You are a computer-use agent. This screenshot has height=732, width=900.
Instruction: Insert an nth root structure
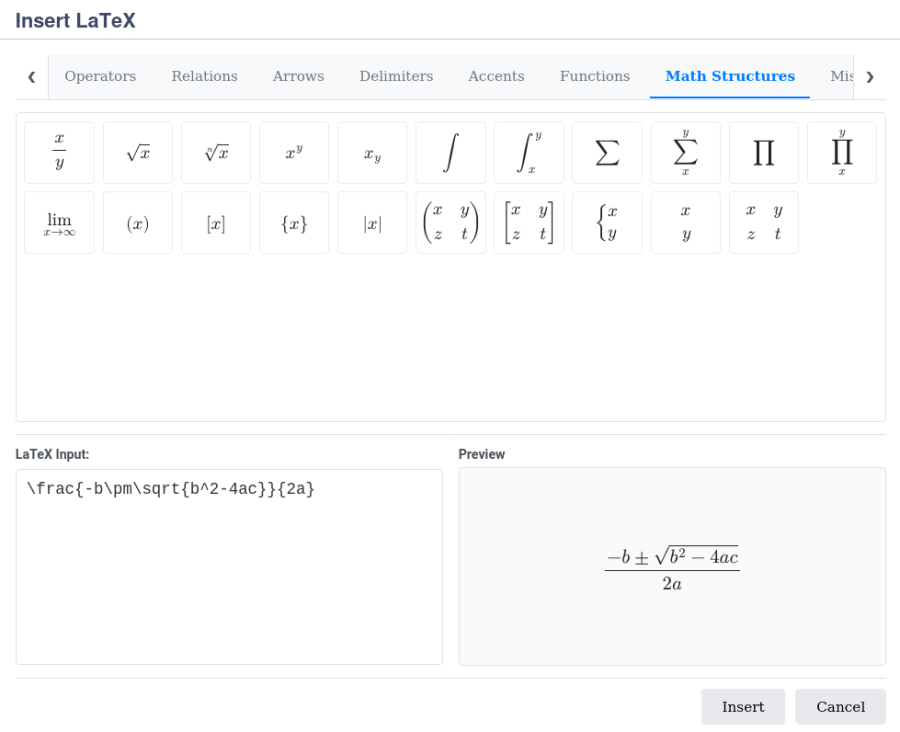point(215,152)
